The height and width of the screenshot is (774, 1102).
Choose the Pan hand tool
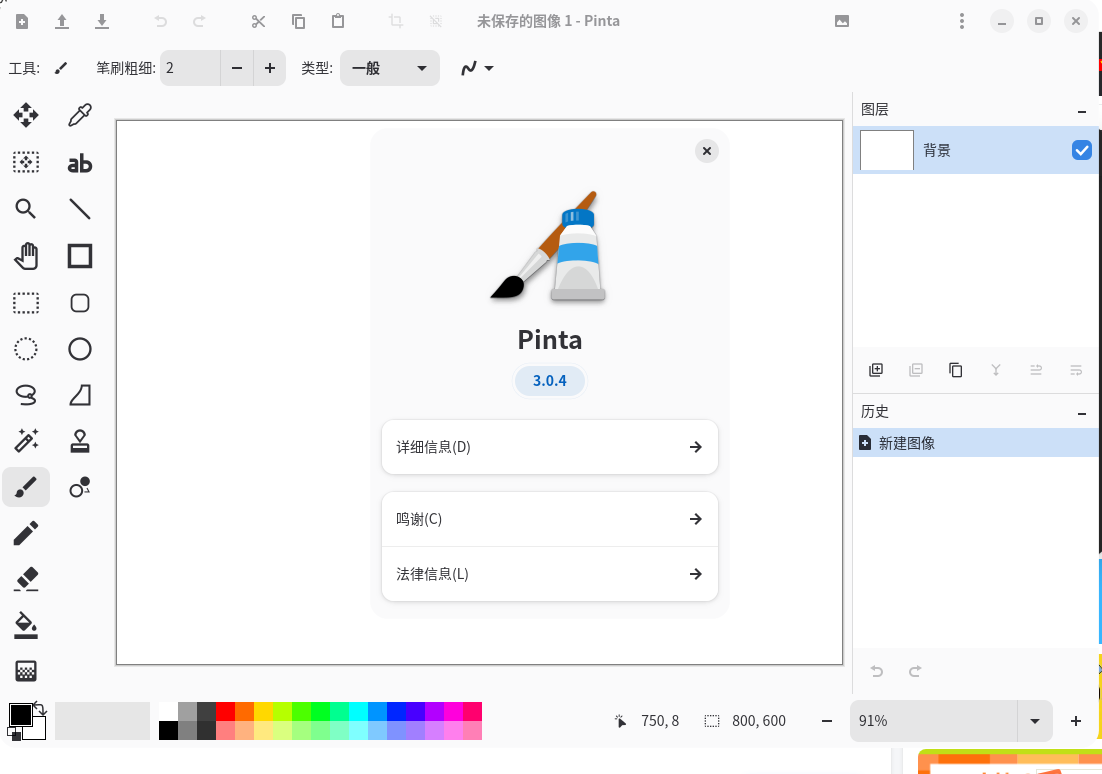point(26,257)
